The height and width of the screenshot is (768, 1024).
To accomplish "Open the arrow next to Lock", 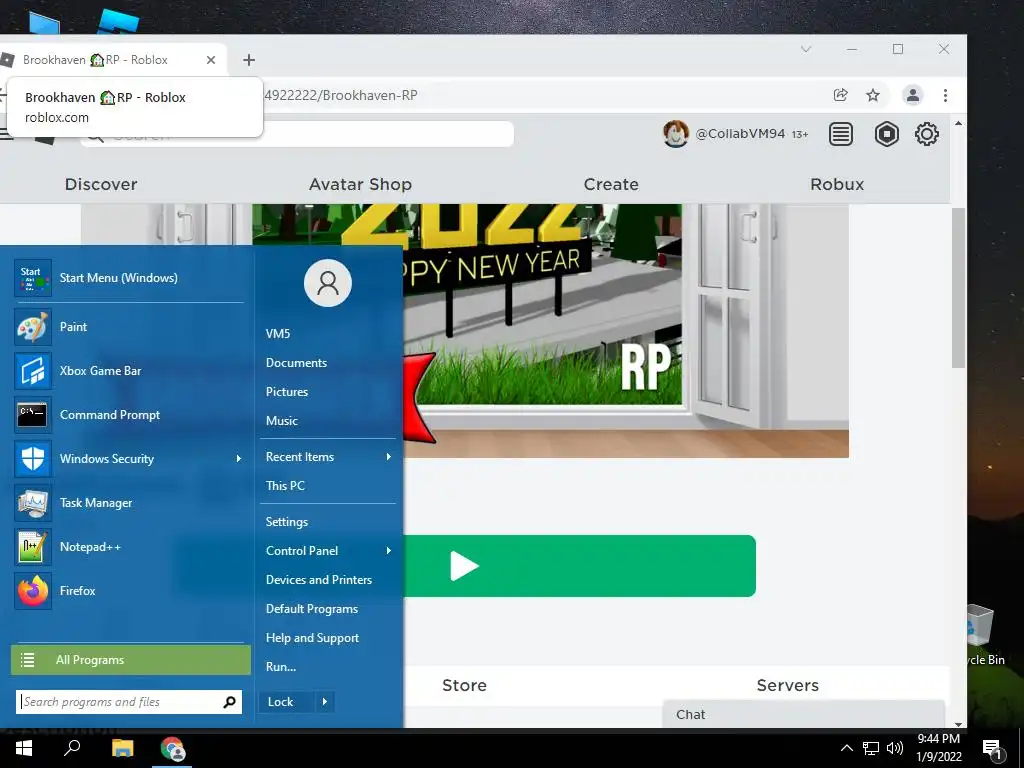I will tap(325, 702).
